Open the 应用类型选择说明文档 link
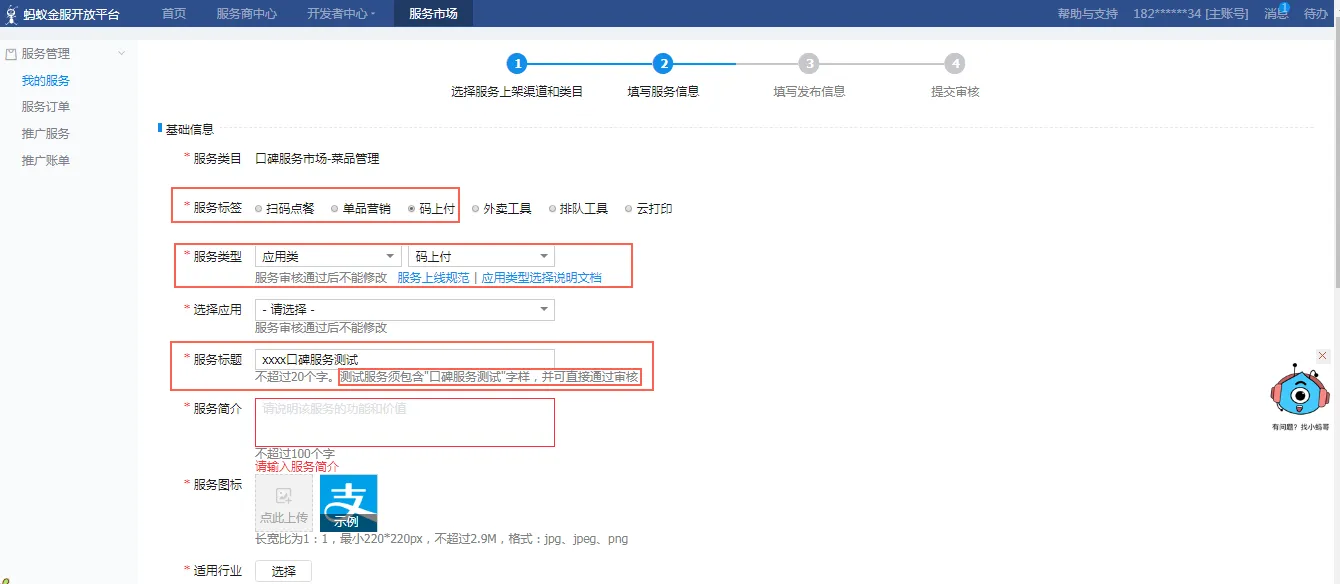Viewport: 1340px width, 584px height. coord(542,278)
